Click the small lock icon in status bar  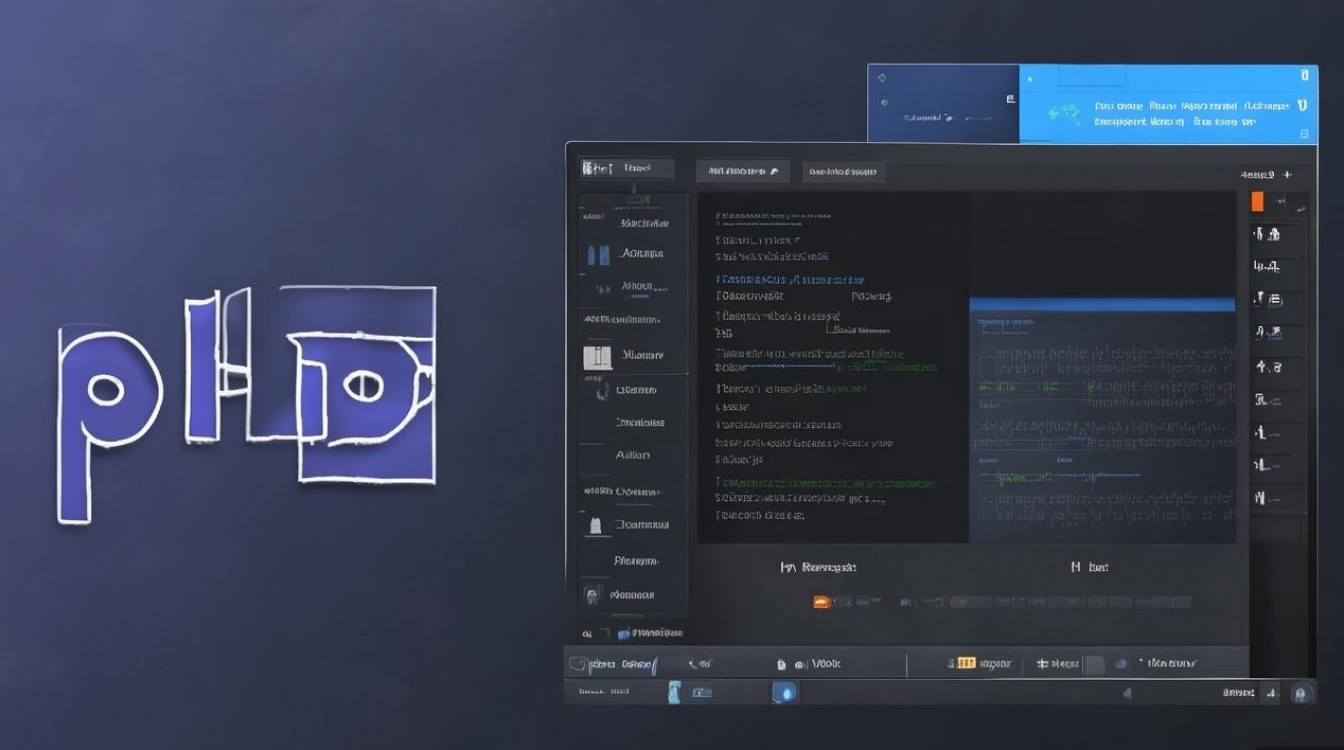tap(781, 664)
